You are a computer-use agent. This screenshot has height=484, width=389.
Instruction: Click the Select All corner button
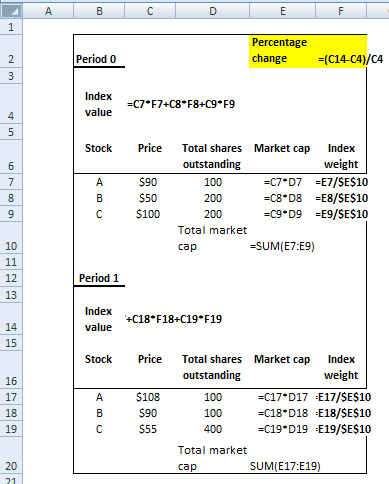(11, 11)
